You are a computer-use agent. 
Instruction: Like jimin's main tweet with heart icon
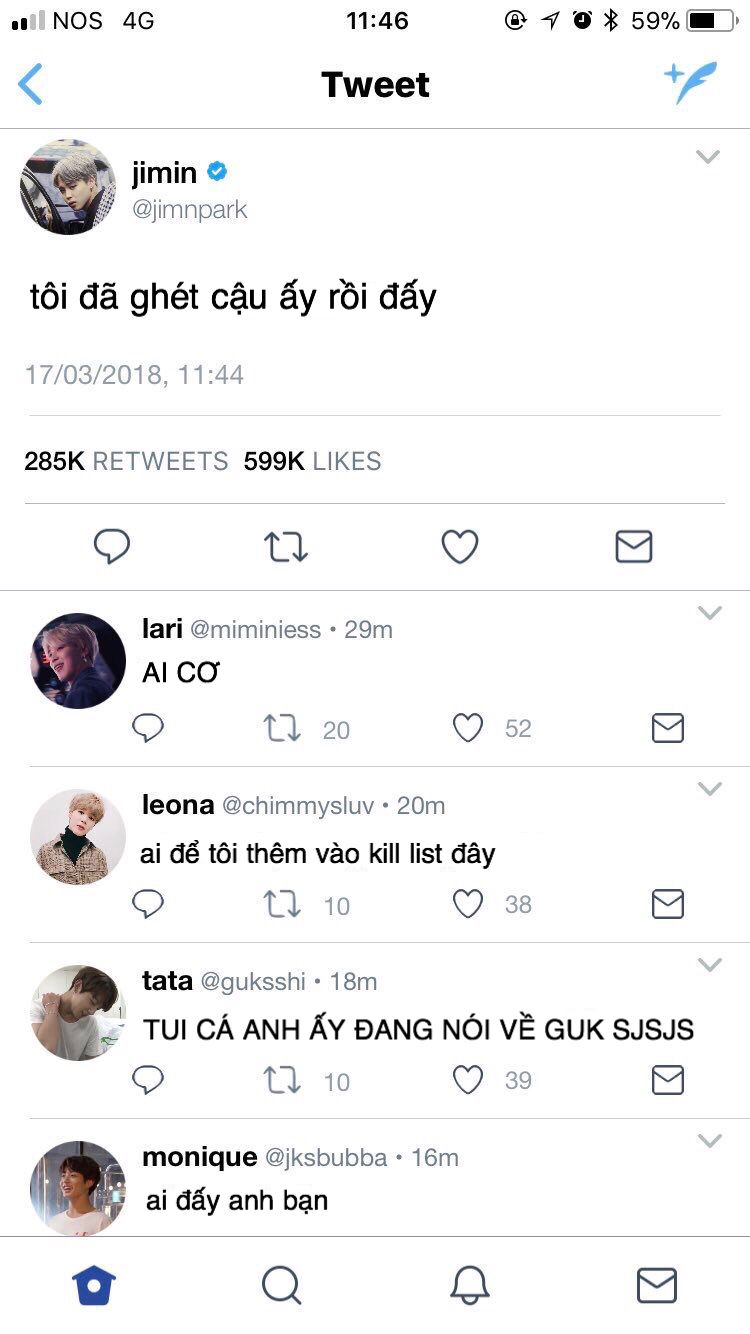460,547
